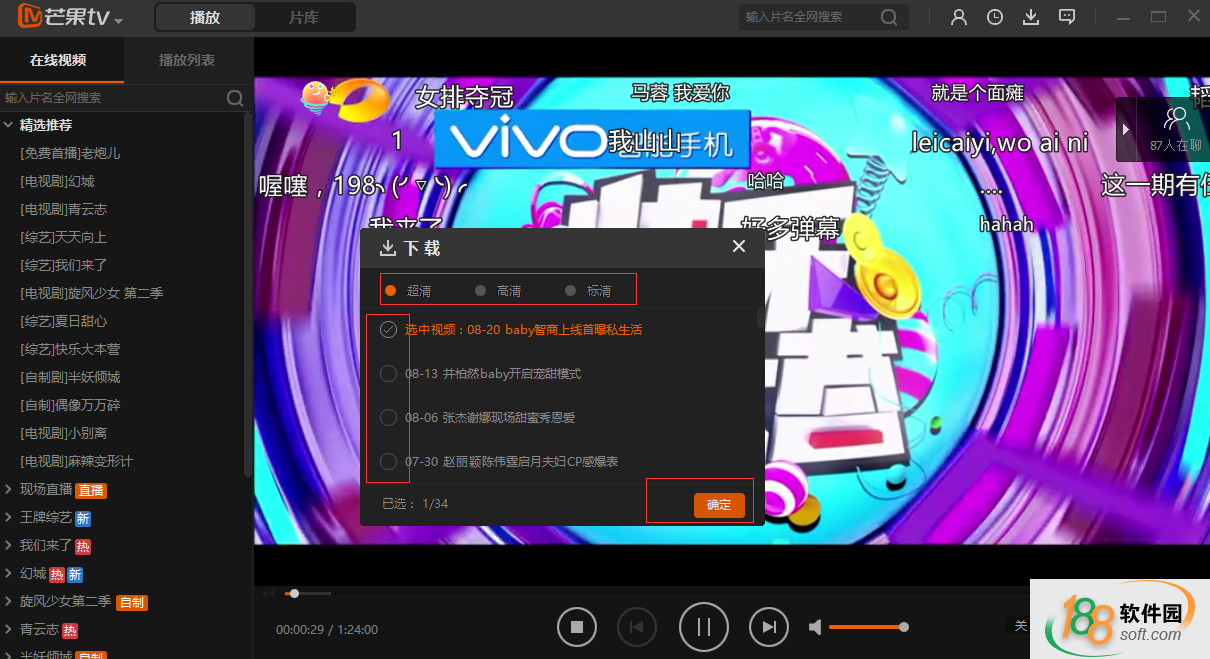Click the stop playback button
The height and width of the screenshot is (659, 1210).
point(577,627)
